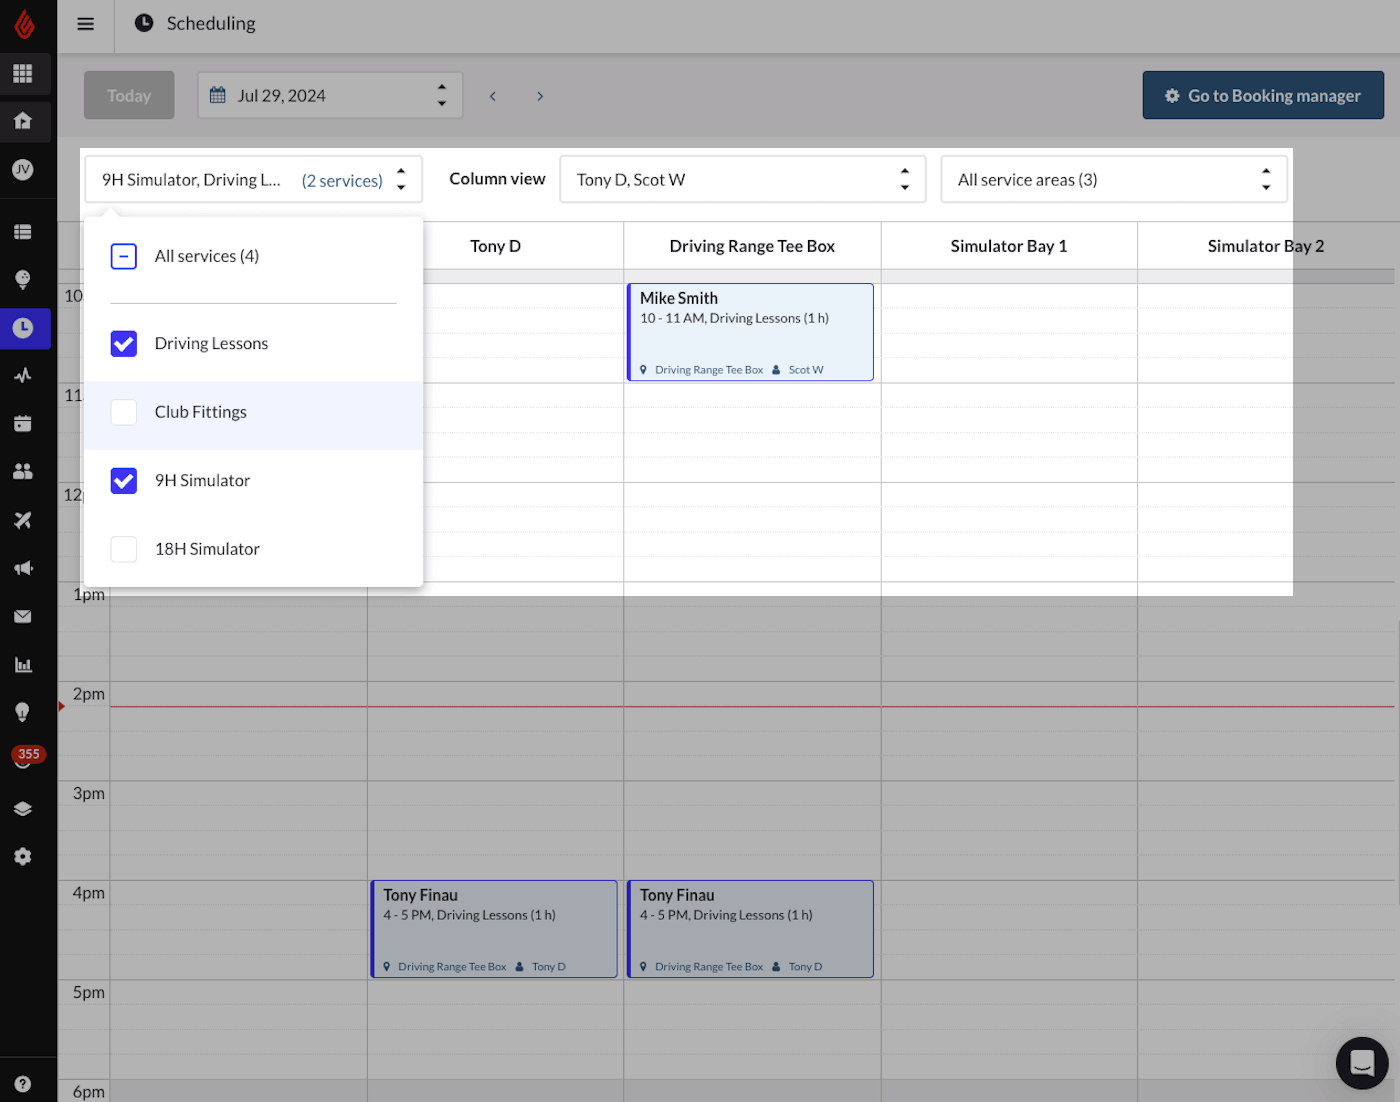Check the Club Fittings checkbox

pos(124,412)
